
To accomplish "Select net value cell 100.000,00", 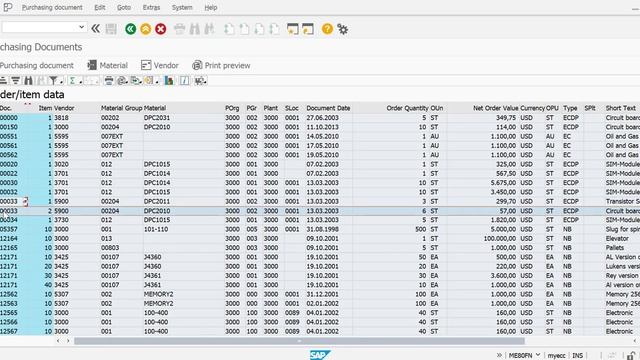I will point(500,239).
